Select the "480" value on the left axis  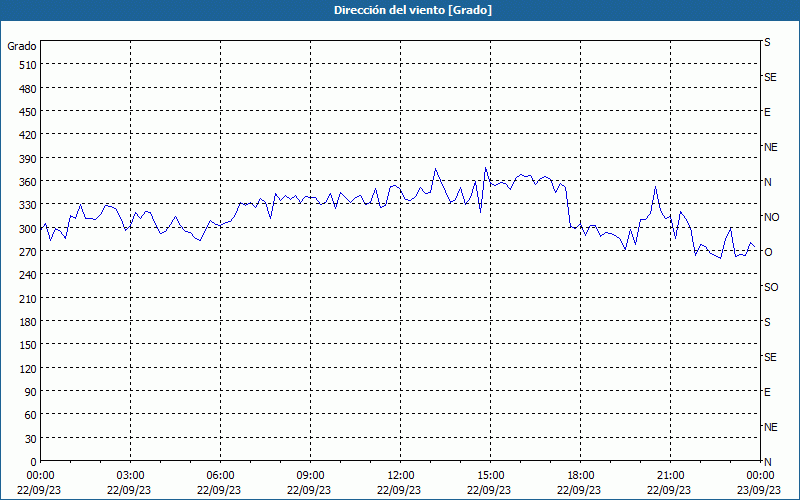(28, 89)
